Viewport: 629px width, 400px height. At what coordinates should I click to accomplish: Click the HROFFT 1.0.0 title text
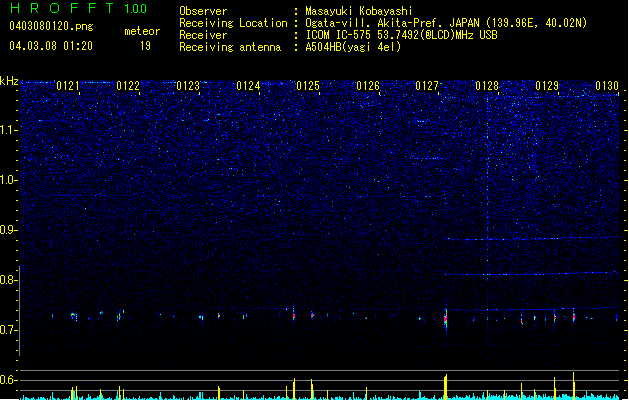79,8
